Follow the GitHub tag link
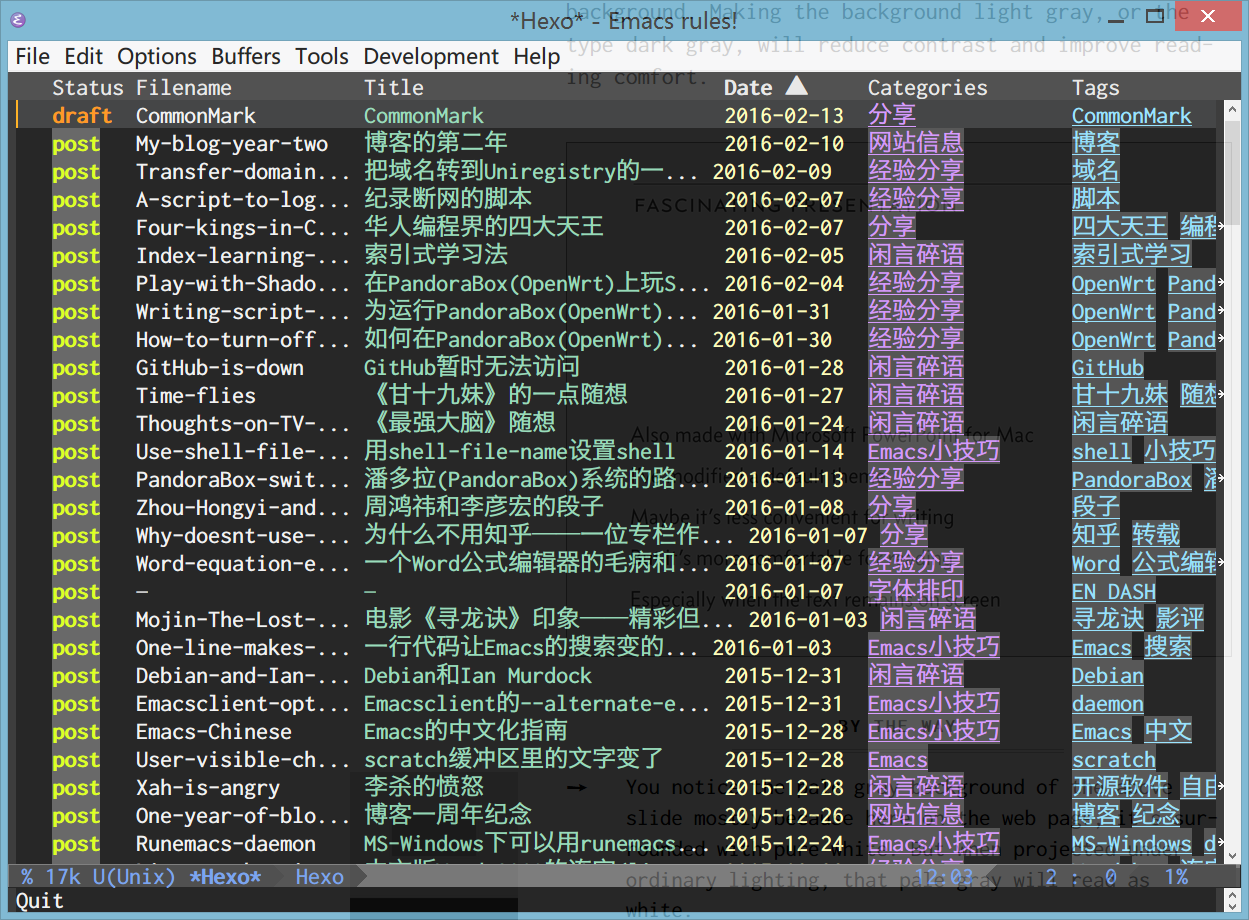1249x920 pixels. coord(1108,368)
